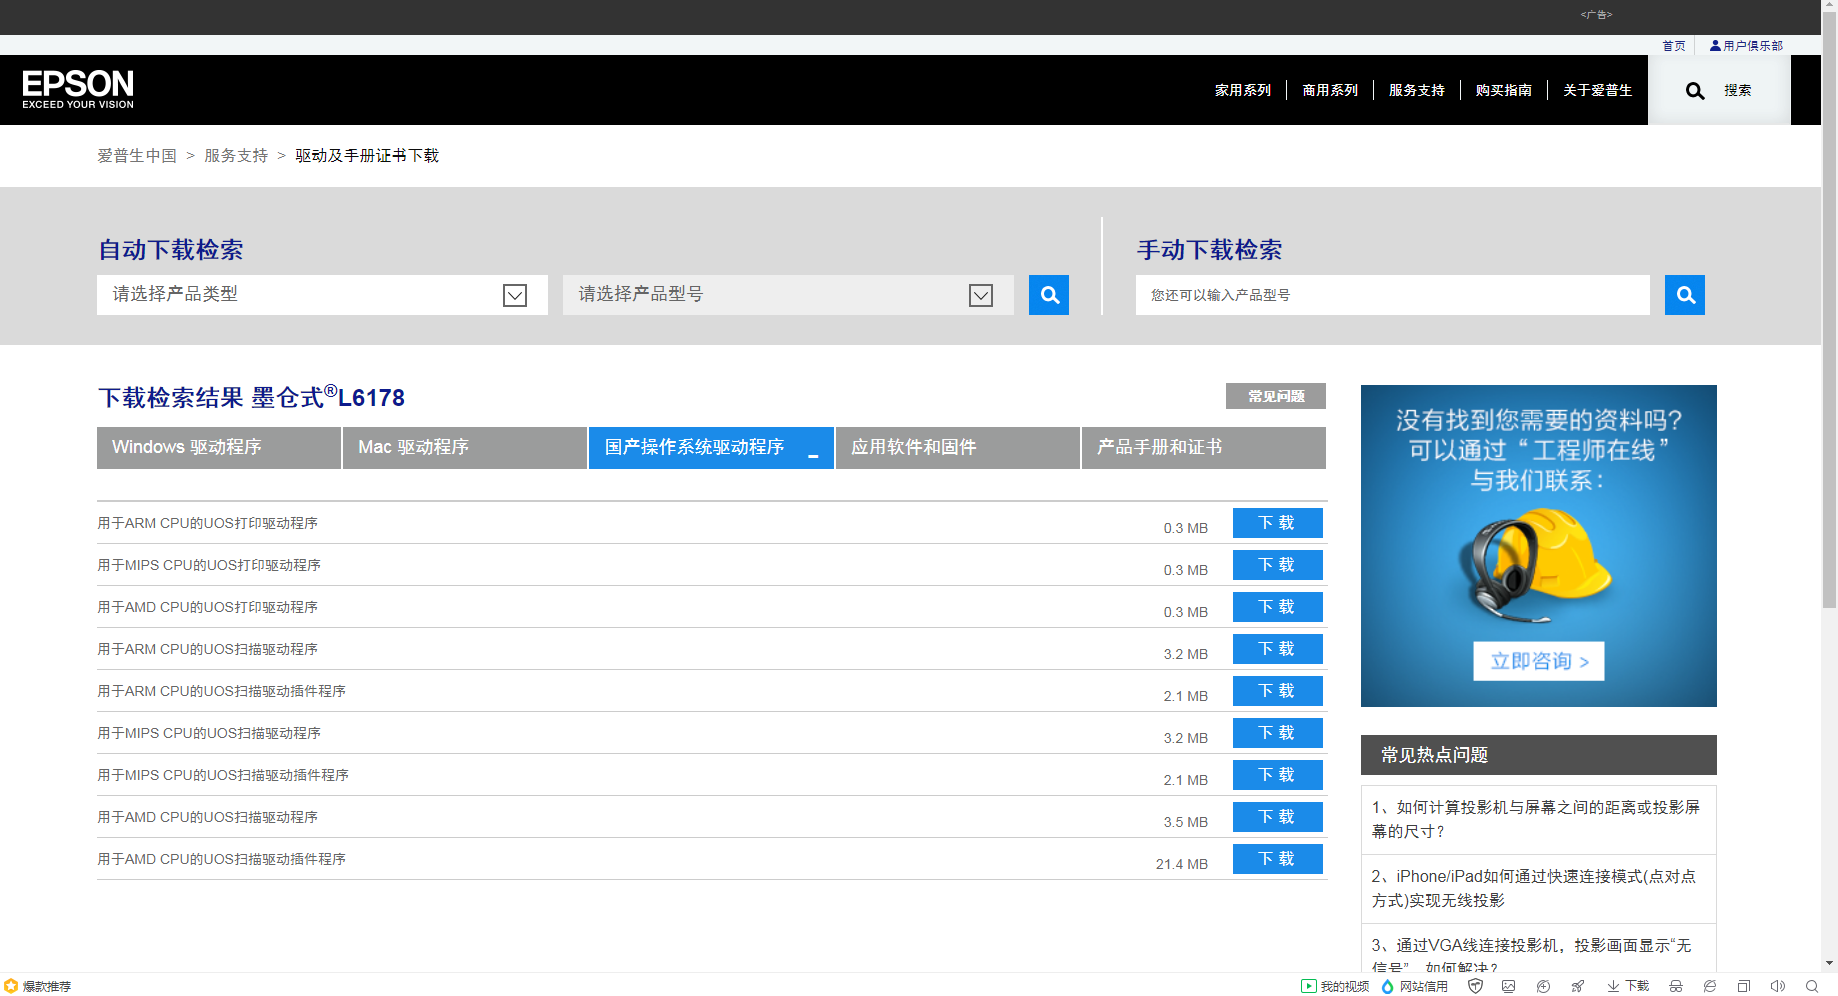The image size is (1838, 996).
Task: Download the MIPS CPU UOS scan driver
Action: [1278, 733]
